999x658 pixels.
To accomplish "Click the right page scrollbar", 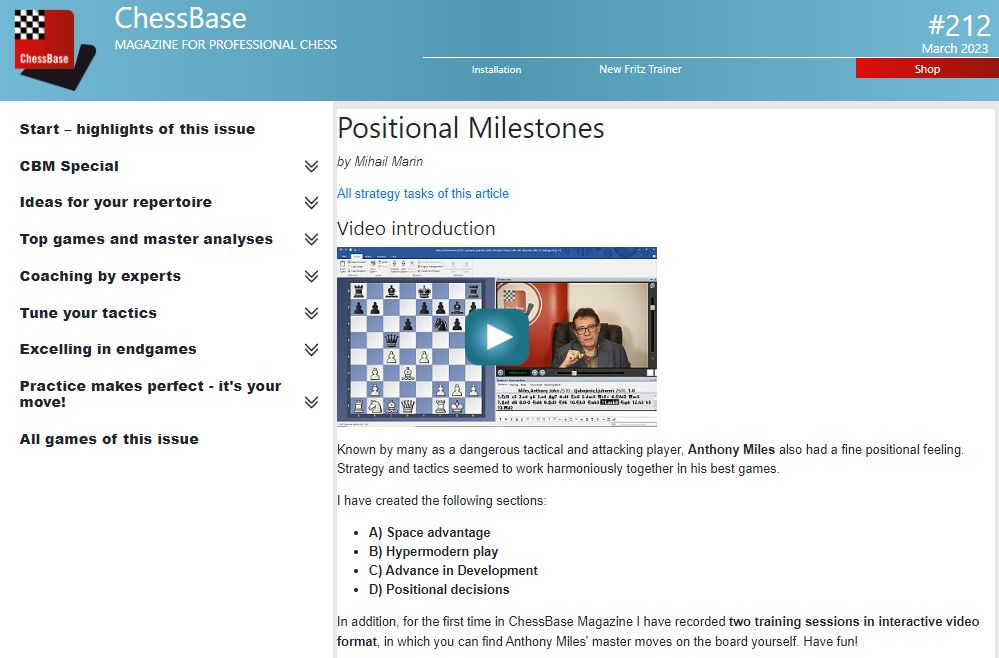I will [993, 300].
